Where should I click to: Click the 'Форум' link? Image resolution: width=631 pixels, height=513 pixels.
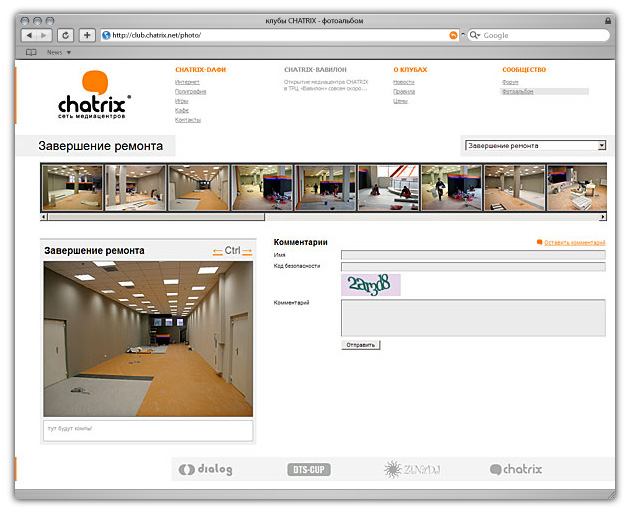510,82
